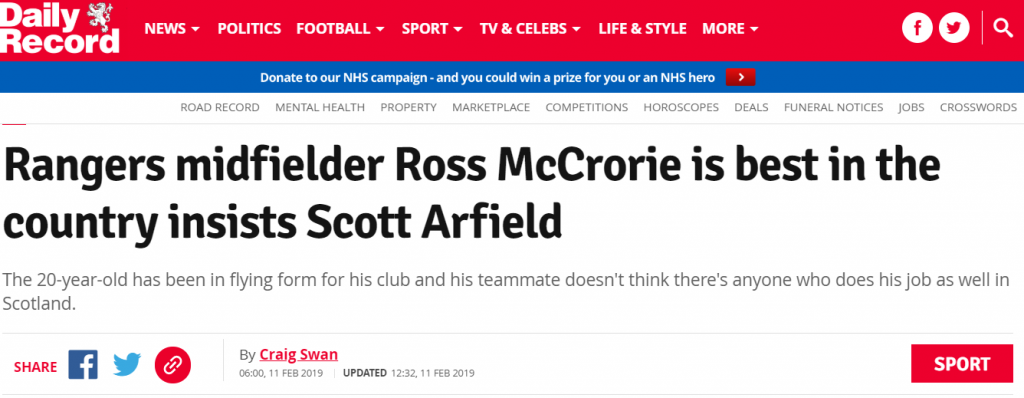Open the Mental Health link
This screenshot has width=1024, height=398.
[x=320, y=108]
